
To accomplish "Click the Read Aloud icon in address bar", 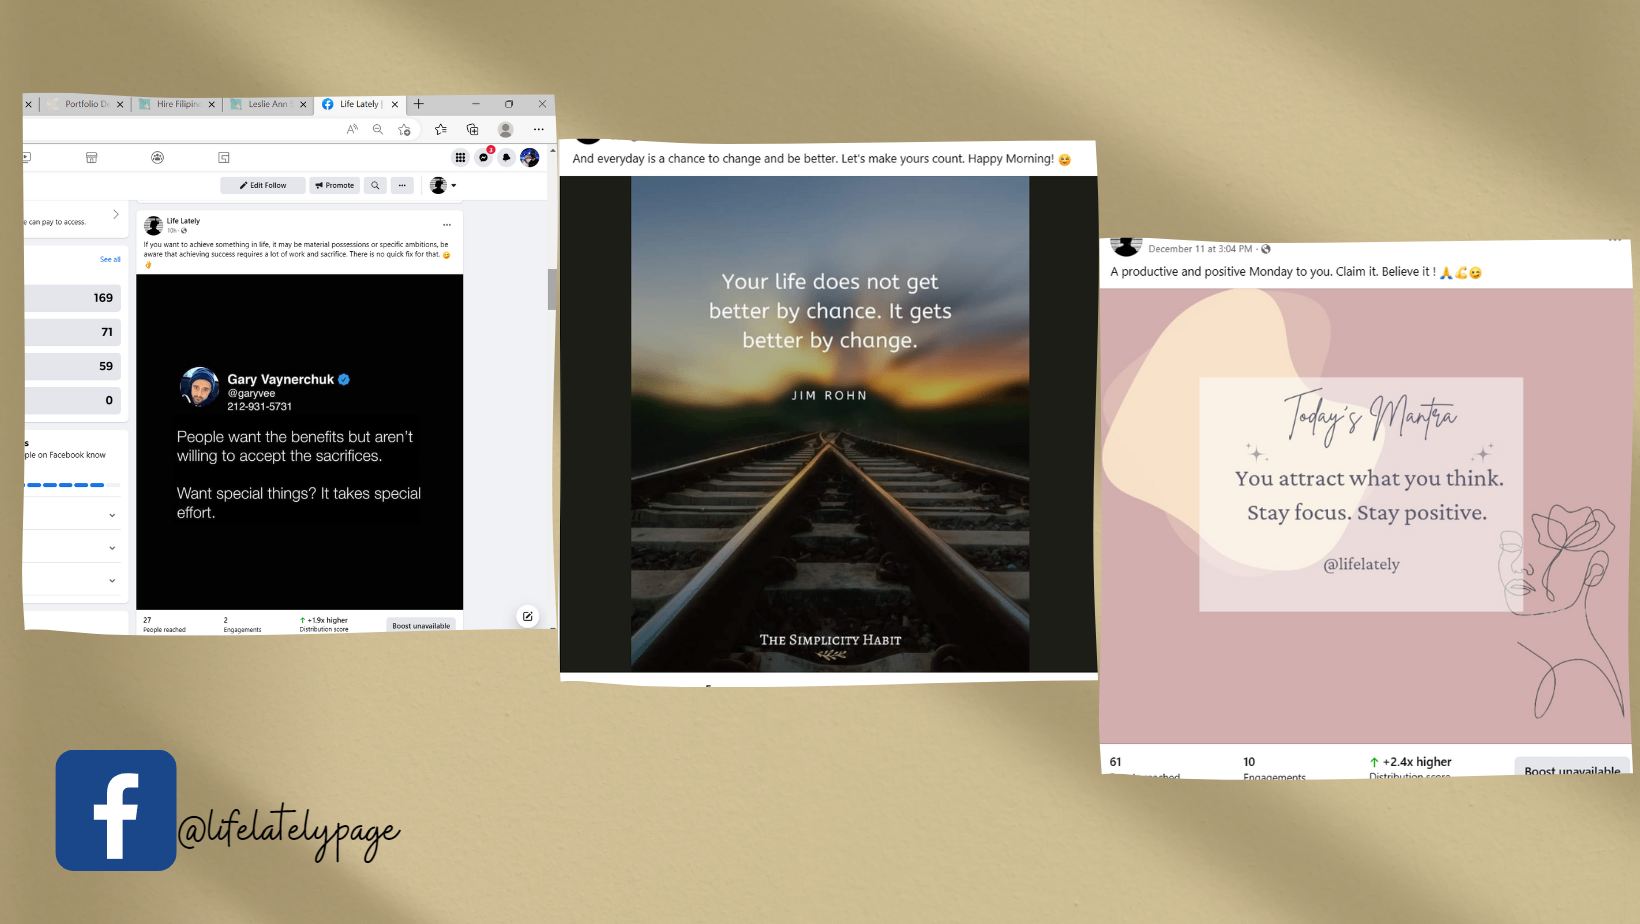I will click(352, 129).
